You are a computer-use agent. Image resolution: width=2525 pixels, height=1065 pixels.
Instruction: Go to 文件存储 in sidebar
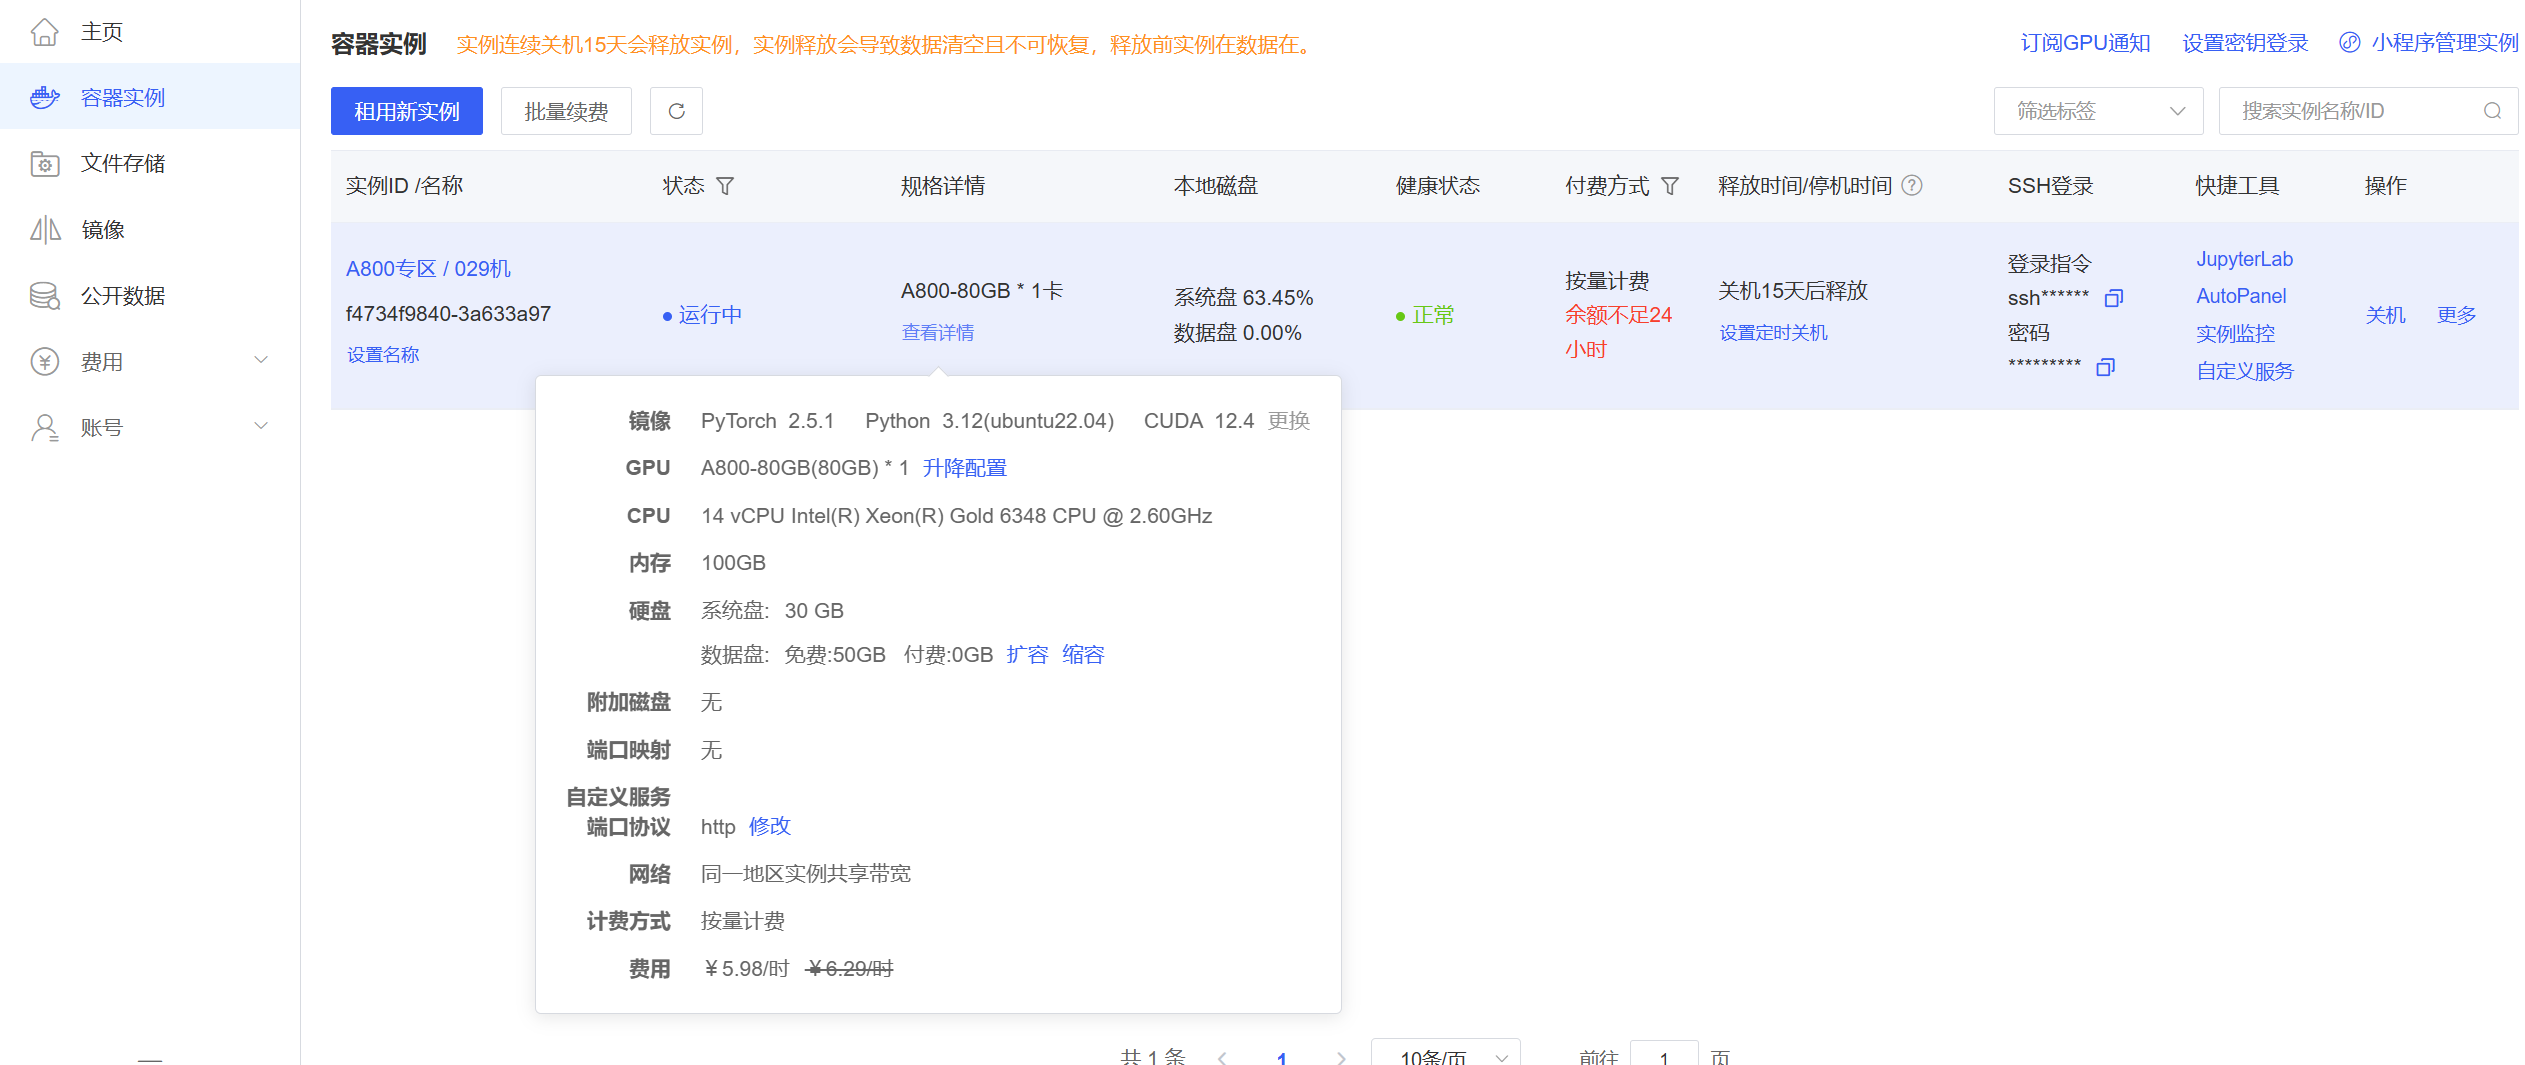122,163
